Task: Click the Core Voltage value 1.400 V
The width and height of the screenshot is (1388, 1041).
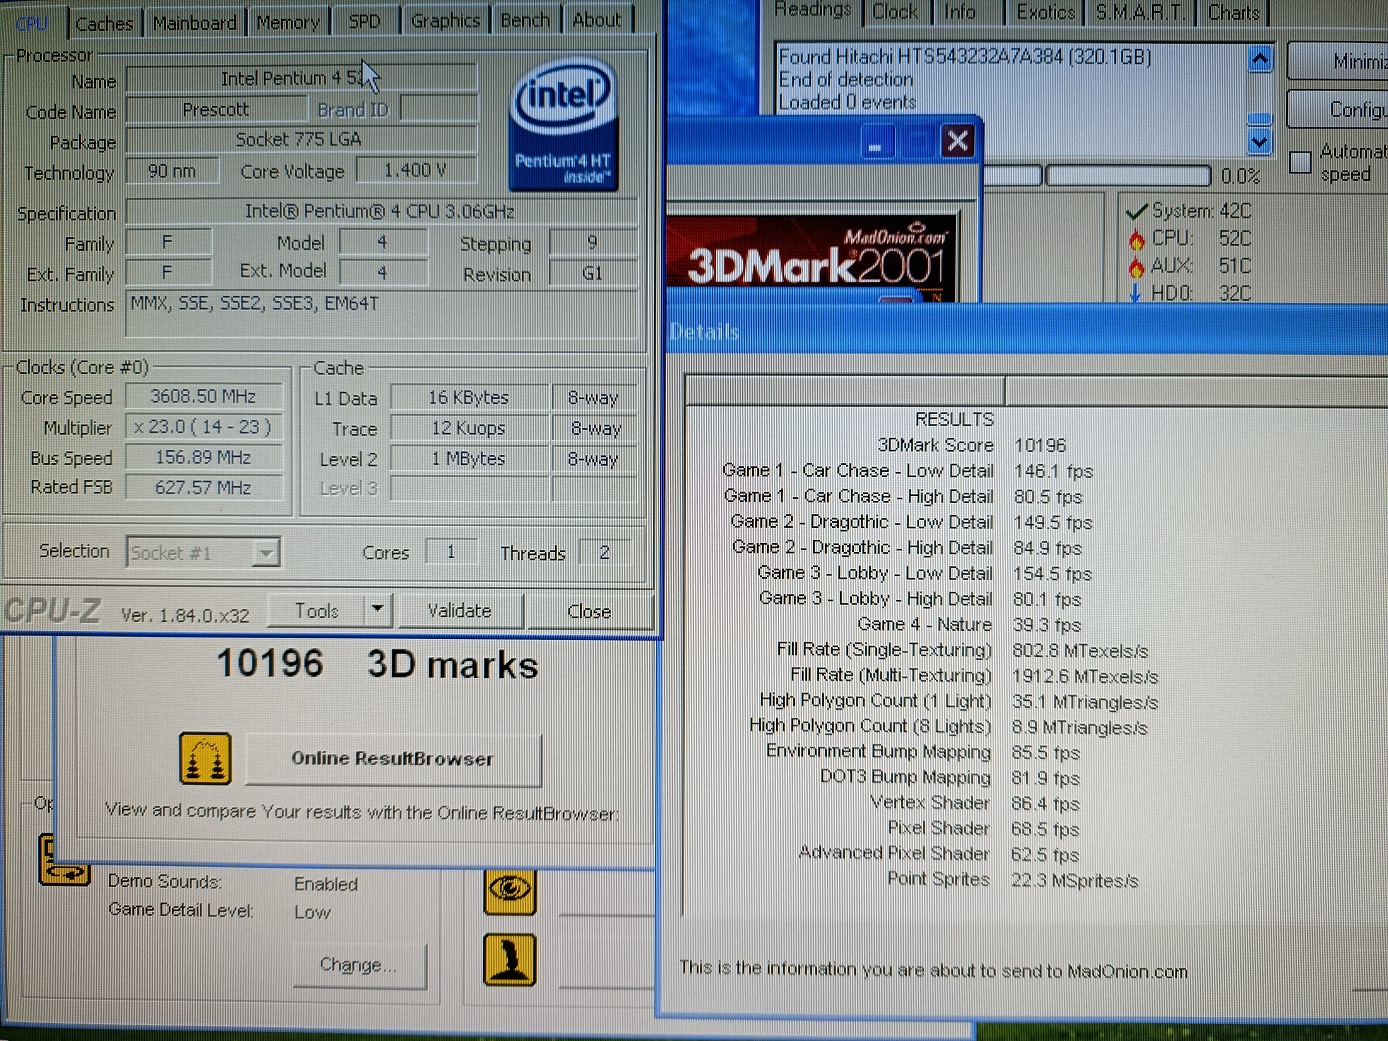Action: [x=415, y=171]
